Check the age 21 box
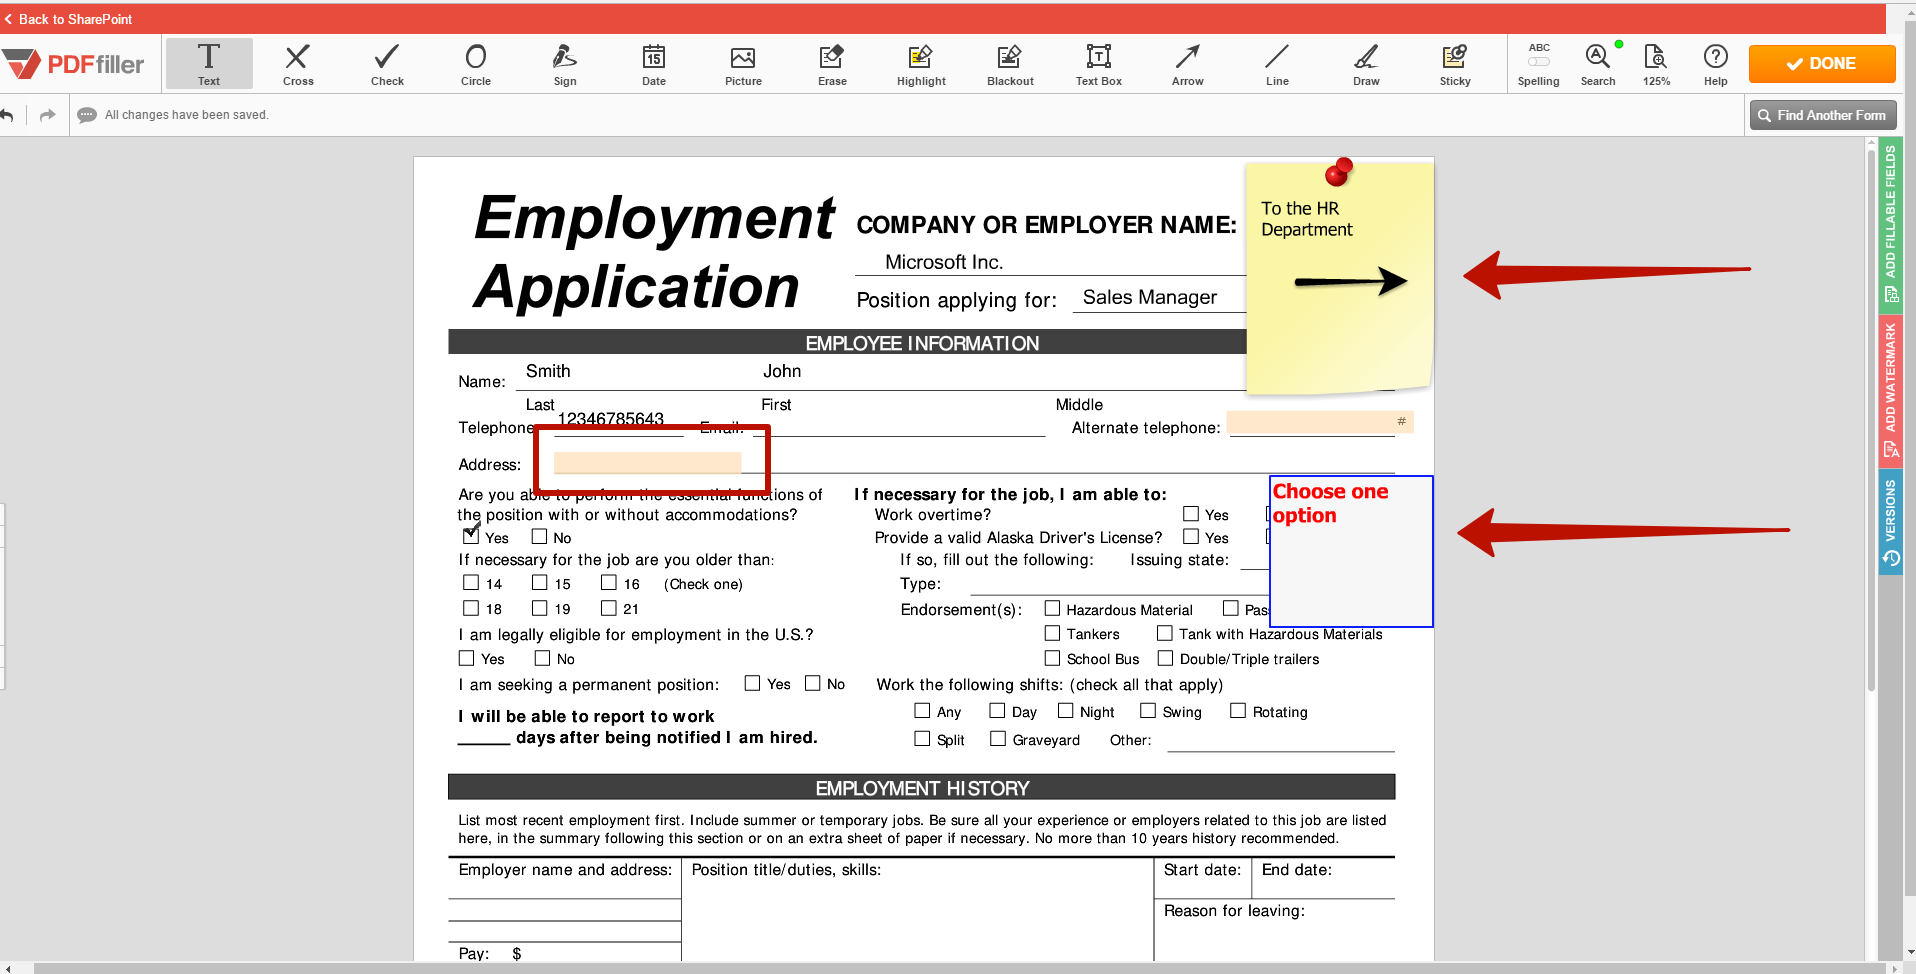The width and height of the screenshot is (1916, 974). tap(608, 607)
